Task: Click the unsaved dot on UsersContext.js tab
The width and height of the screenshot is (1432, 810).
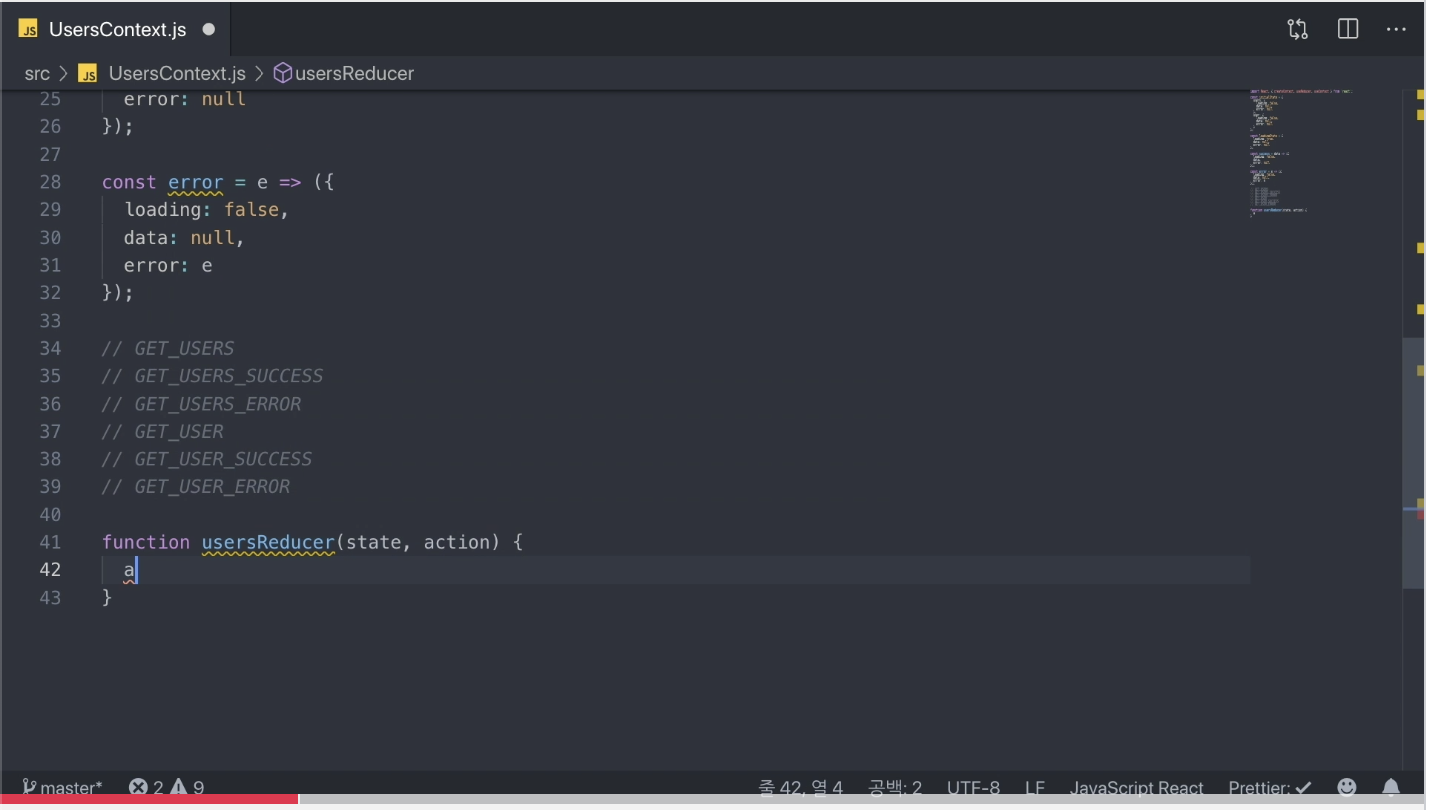Action: coord(209,30)
